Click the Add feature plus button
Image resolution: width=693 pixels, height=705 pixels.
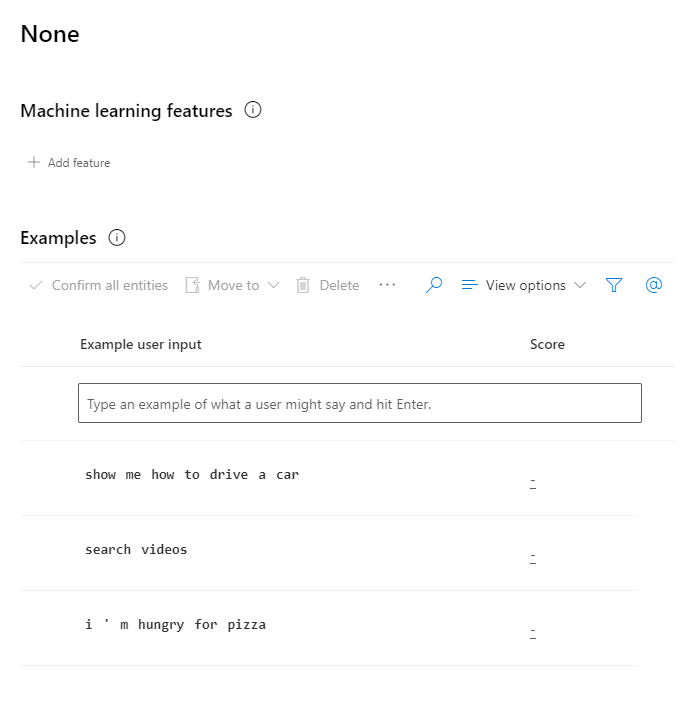(x=34, y=162)
